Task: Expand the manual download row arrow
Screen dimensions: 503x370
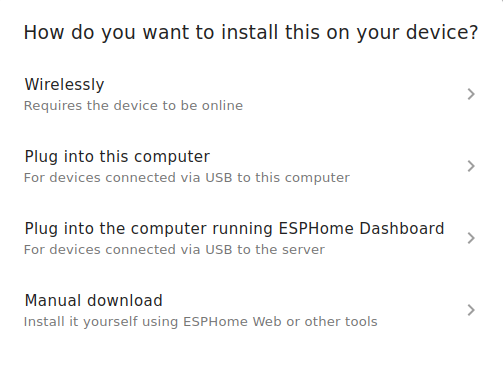Action: tap(471, 310)
